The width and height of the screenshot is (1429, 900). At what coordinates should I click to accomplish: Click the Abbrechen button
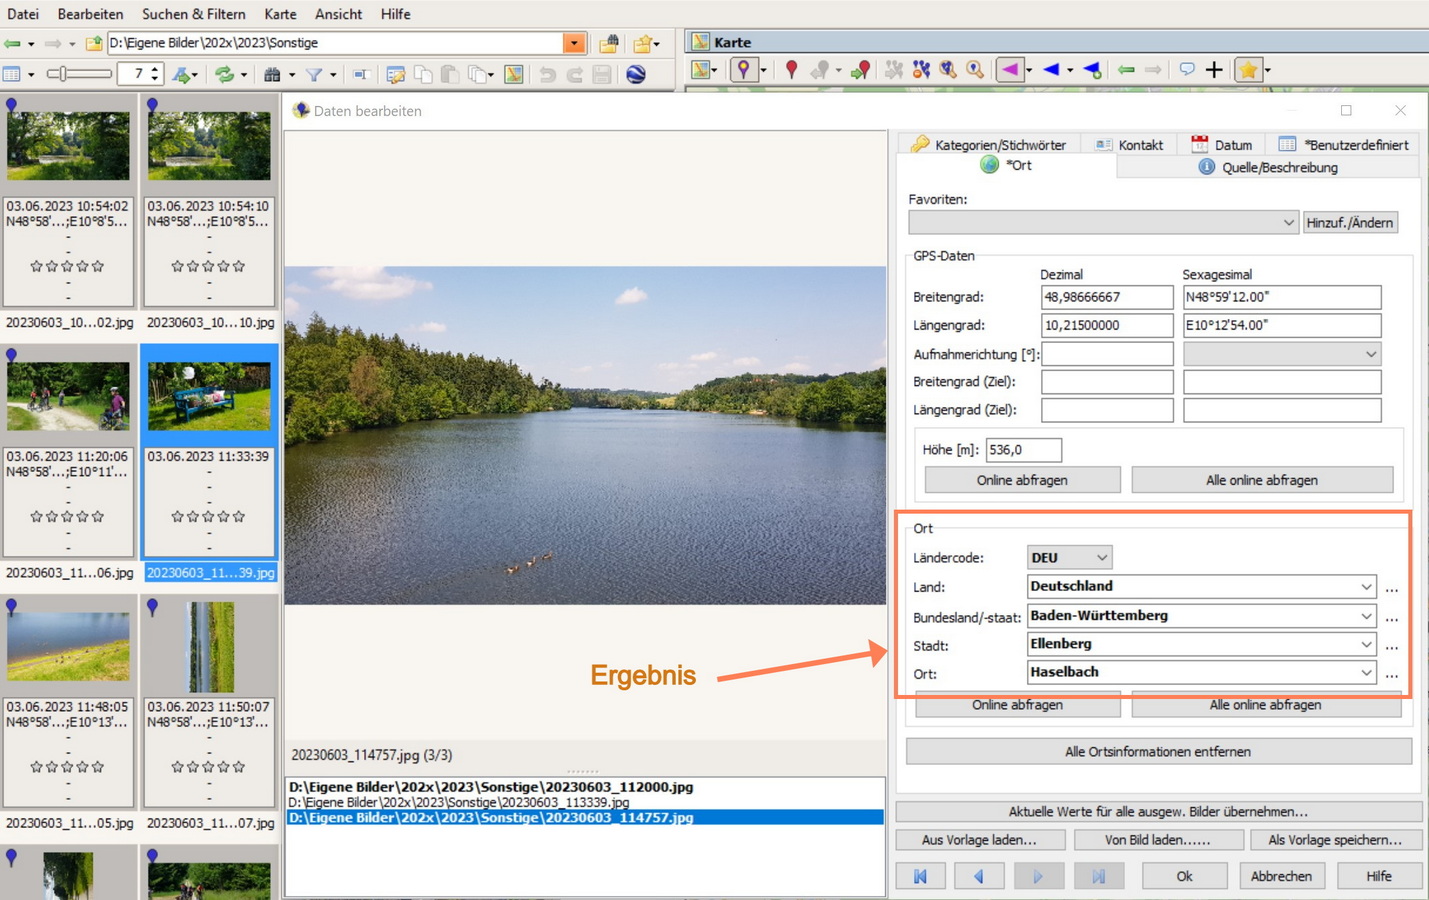pos(1281,876)
